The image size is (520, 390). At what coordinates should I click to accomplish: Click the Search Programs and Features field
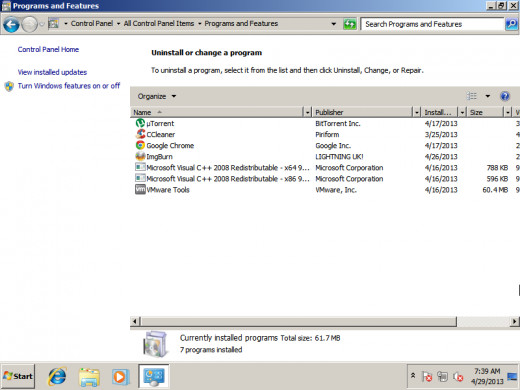coord(432,24)
